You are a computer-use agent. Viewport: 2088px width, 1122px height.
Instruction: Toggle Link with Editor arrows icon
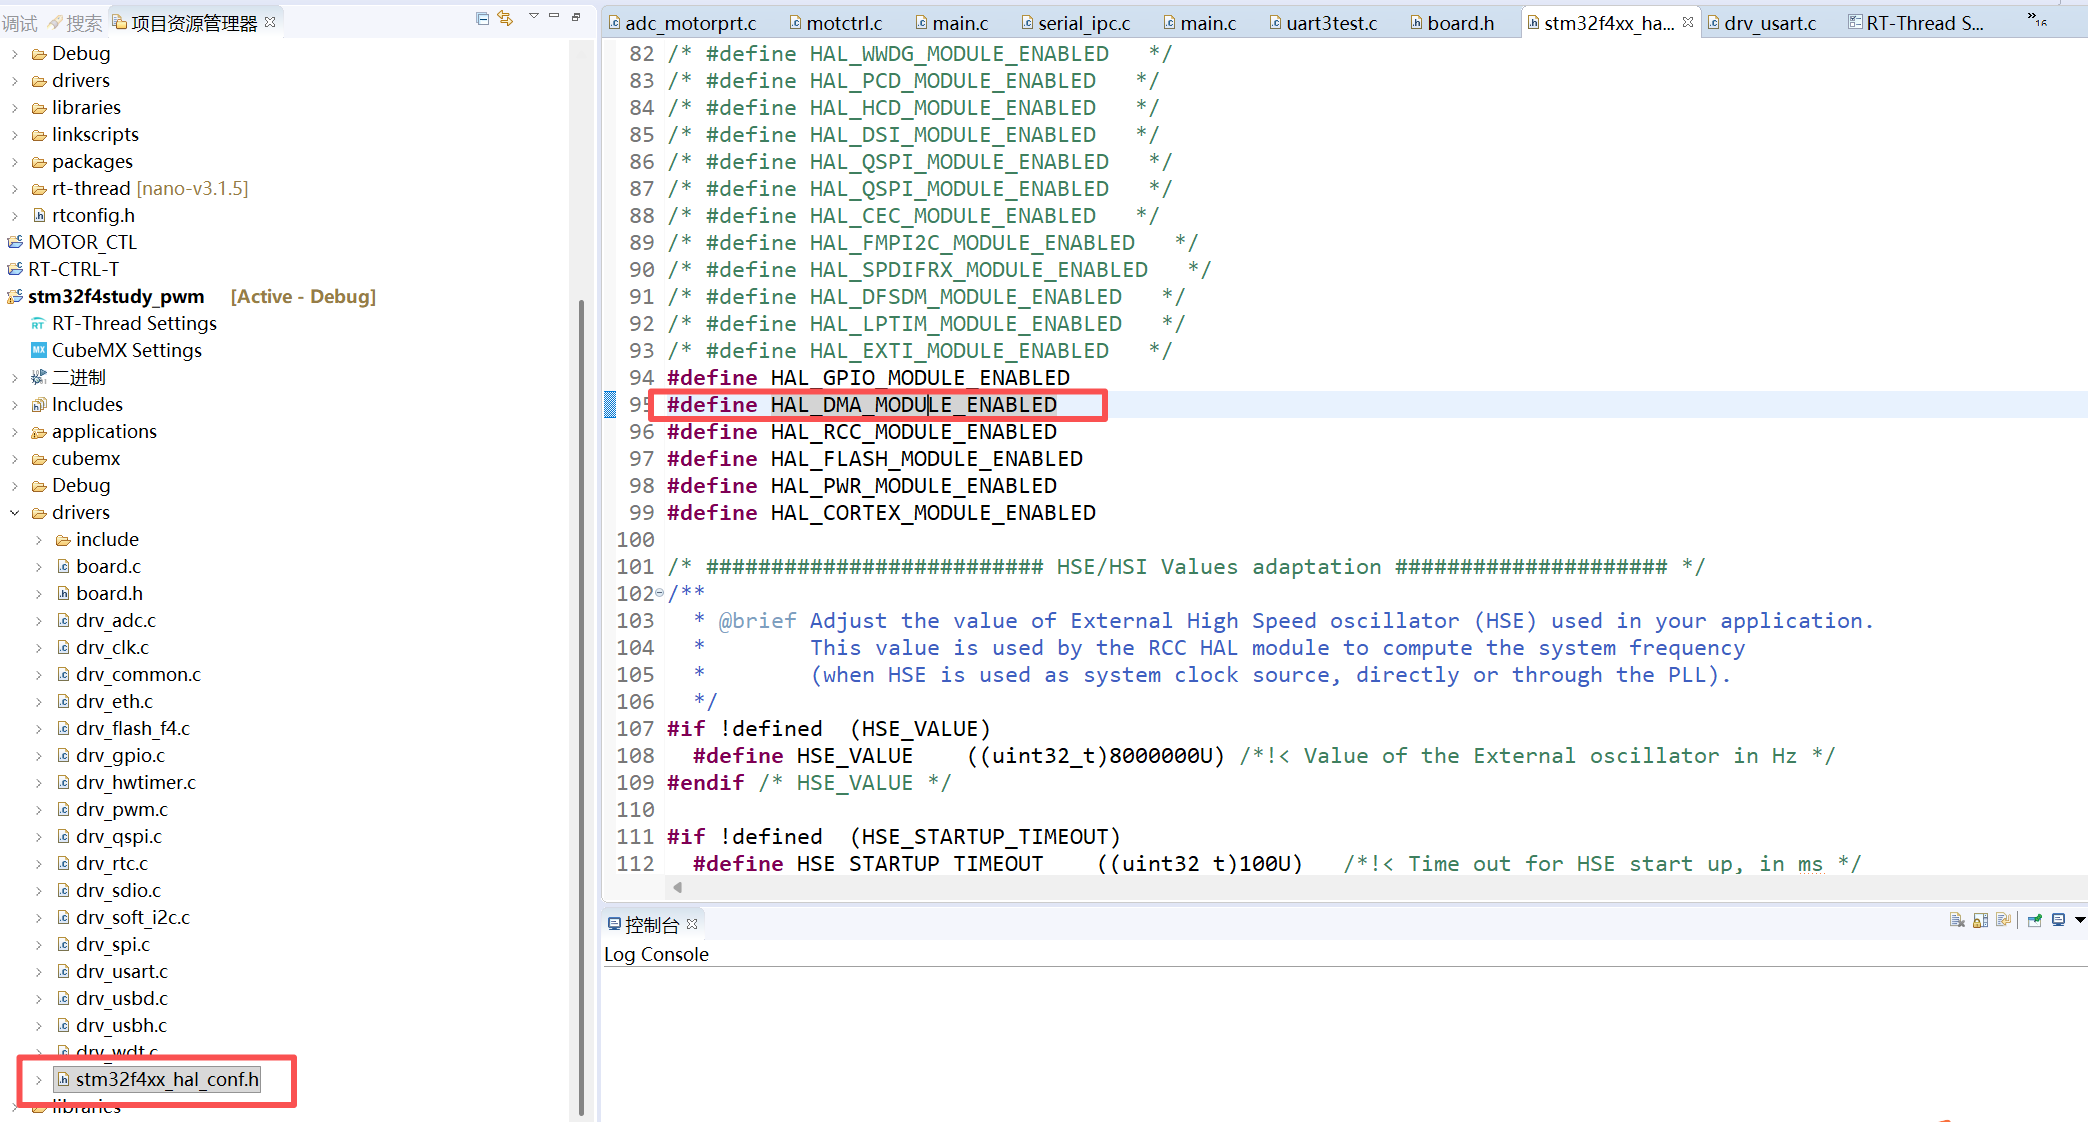tap(505, 18)
